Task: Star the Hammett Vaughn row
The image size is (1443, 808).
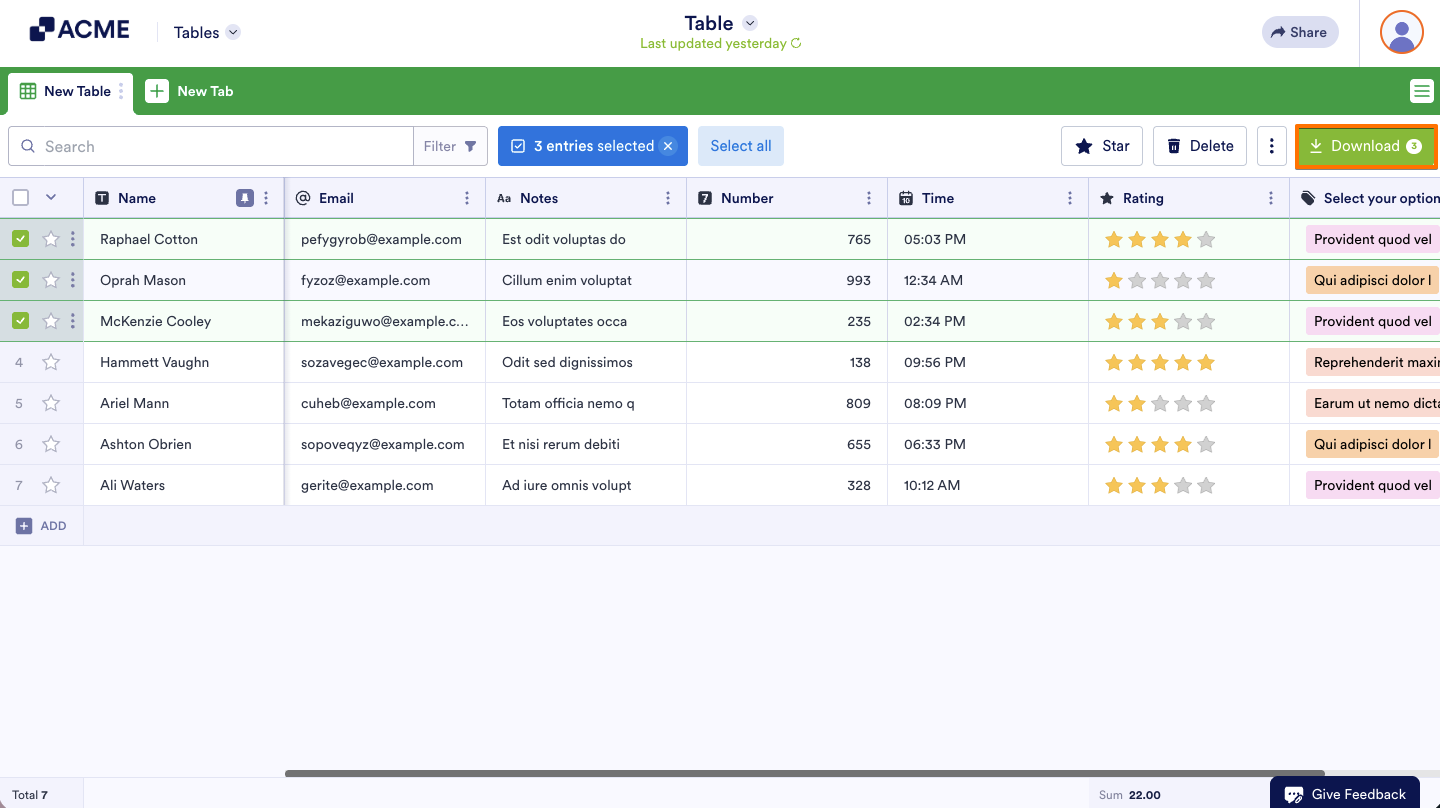Action: click(51, 362)
